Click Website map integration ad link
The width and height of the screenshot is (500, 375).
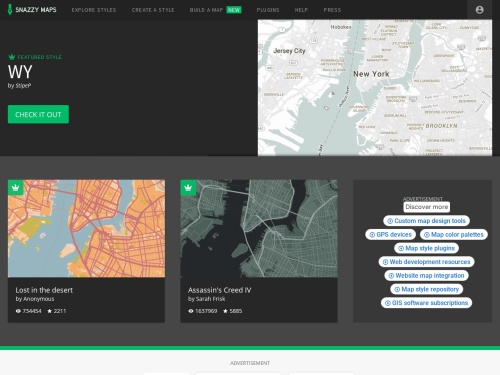coord(426,276)
